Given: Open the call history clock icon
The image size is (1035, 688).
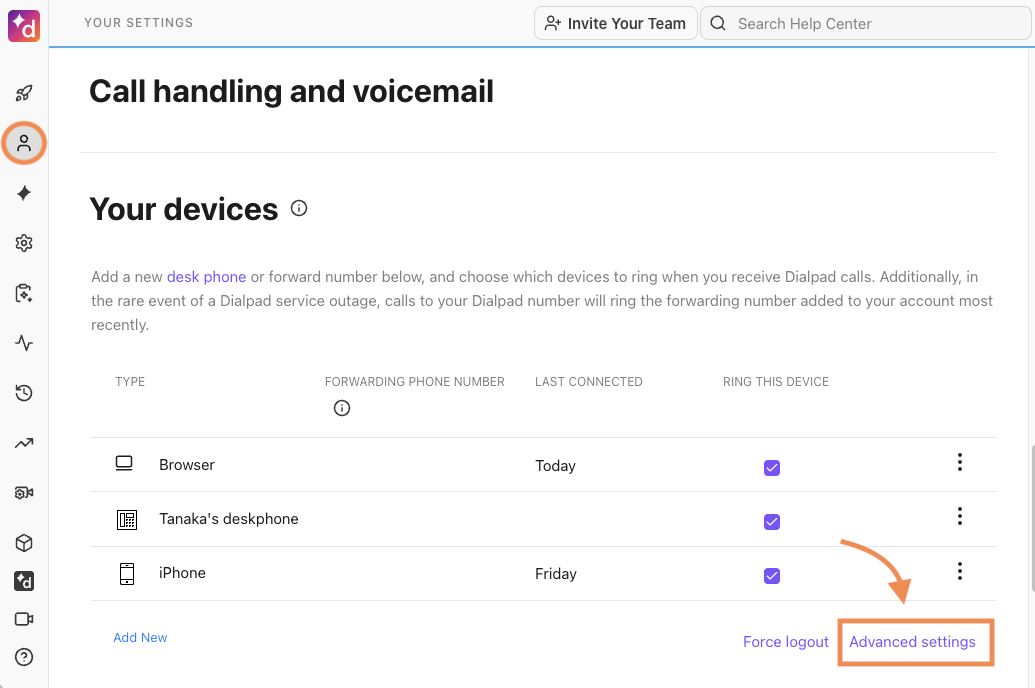Looking at the screenshot, I should [x=24, y=393].
